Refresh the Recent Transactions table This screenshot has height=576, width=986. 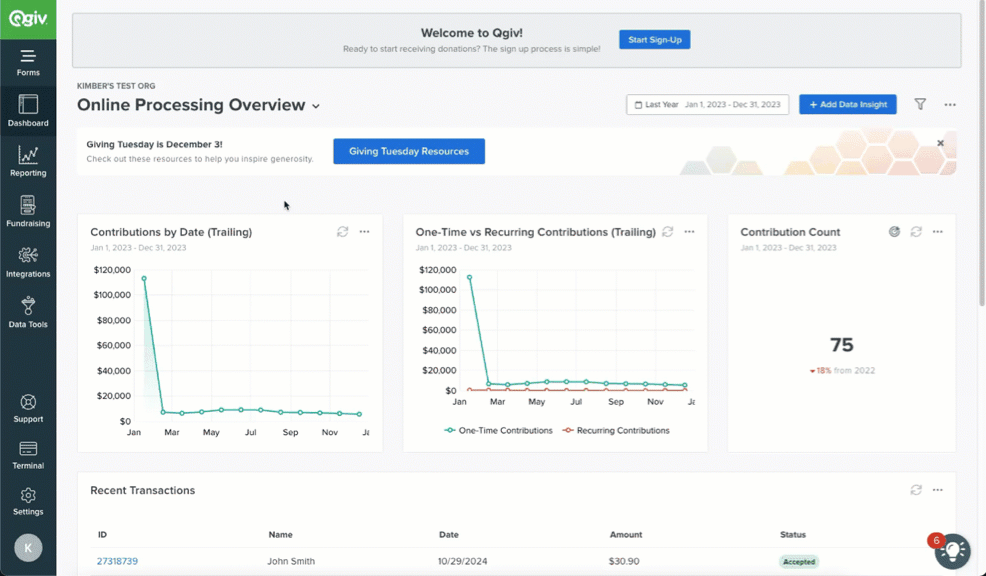pos(916,490)
